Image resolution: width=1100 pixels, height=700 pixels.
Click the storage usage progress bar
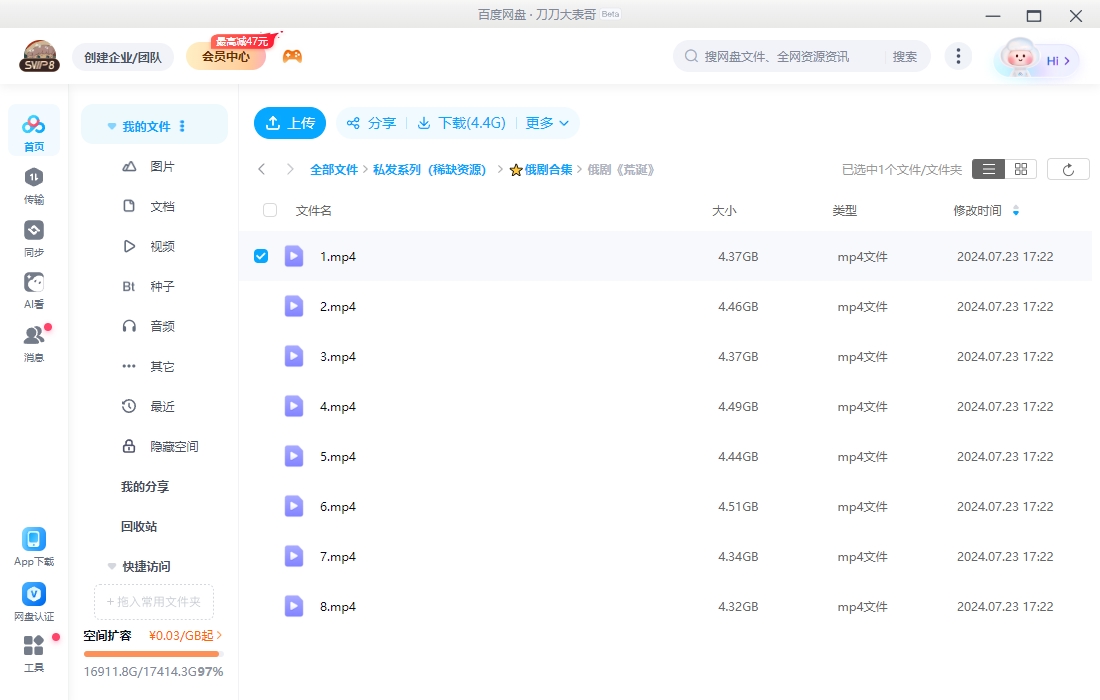(x=152, y=654)
